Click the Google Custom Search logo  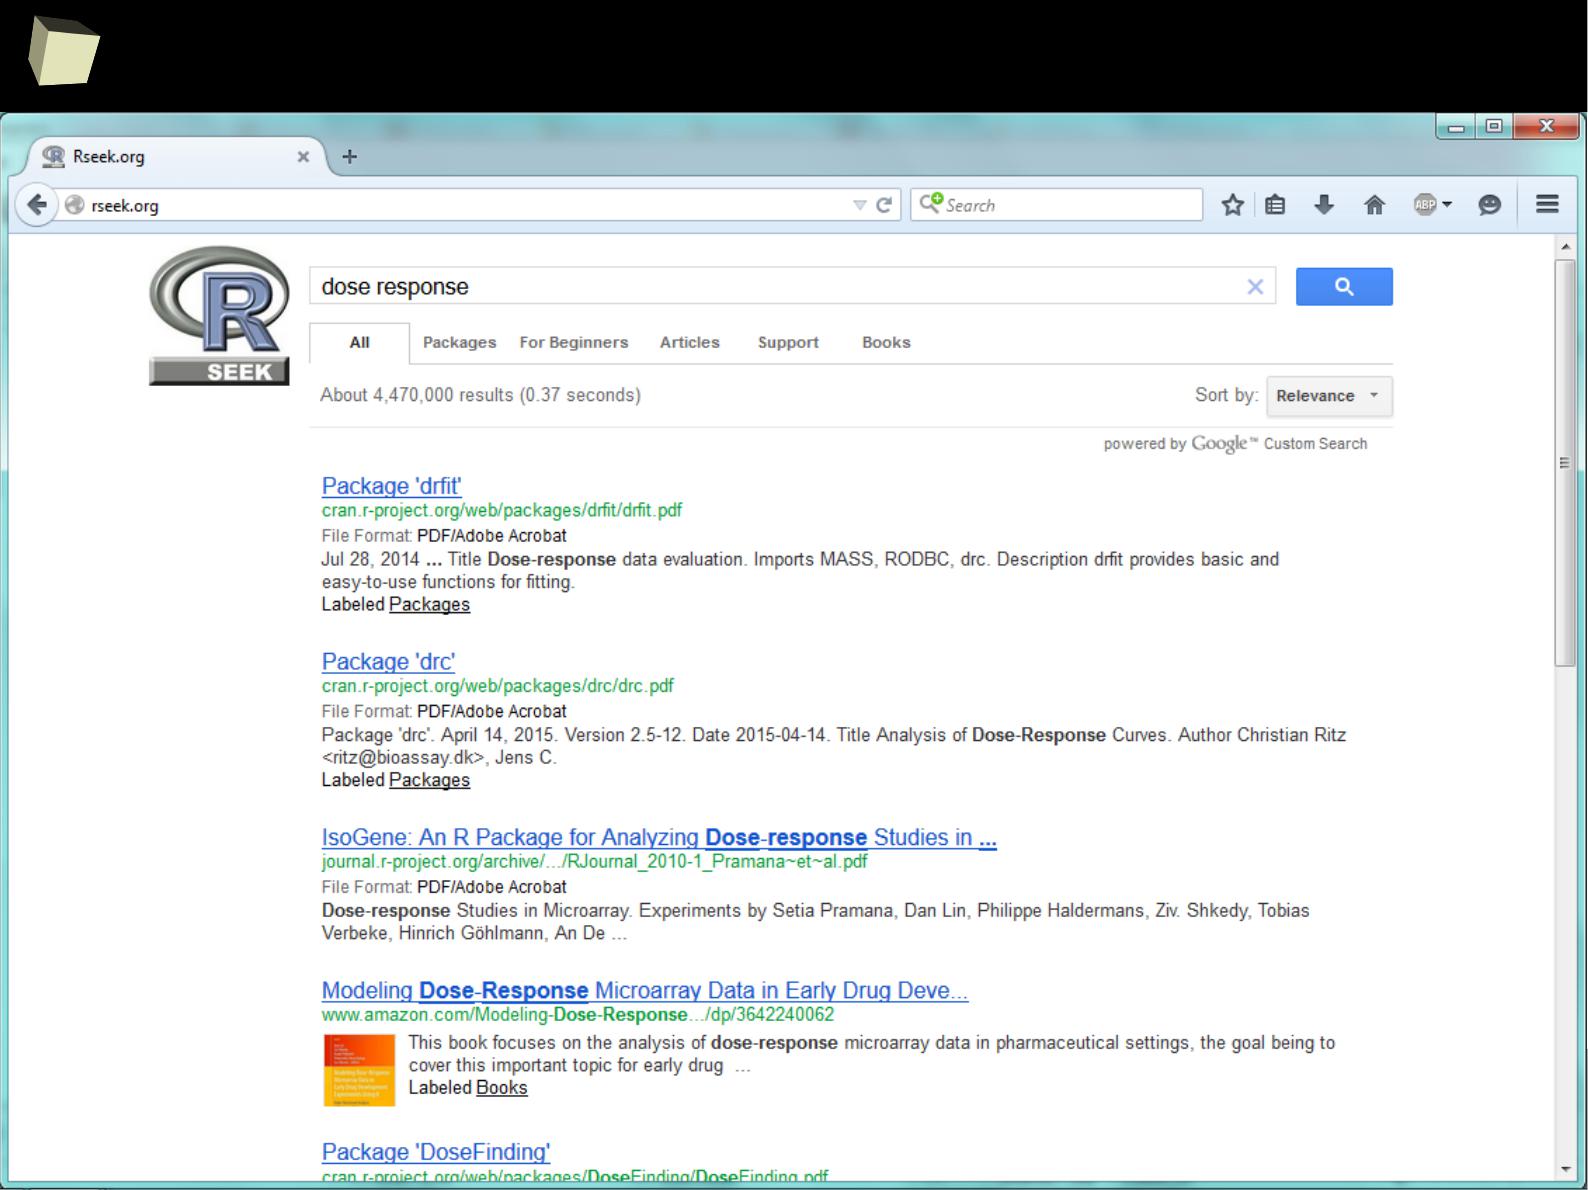(x=1235, y=444)
